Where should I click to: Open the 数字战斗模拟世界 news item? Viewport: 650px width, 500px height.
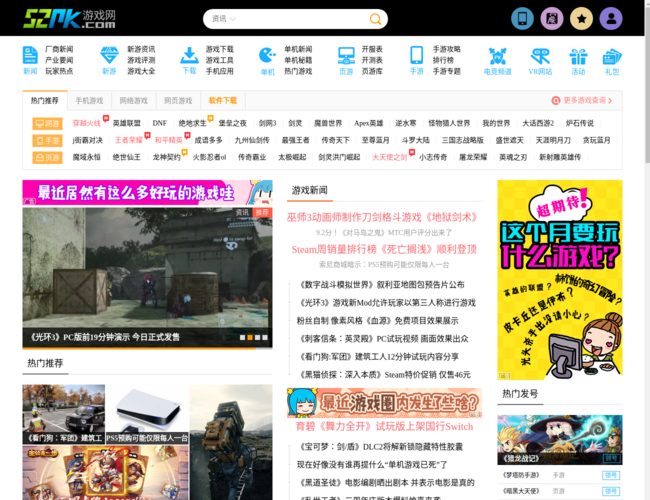(x=382, y=285)
